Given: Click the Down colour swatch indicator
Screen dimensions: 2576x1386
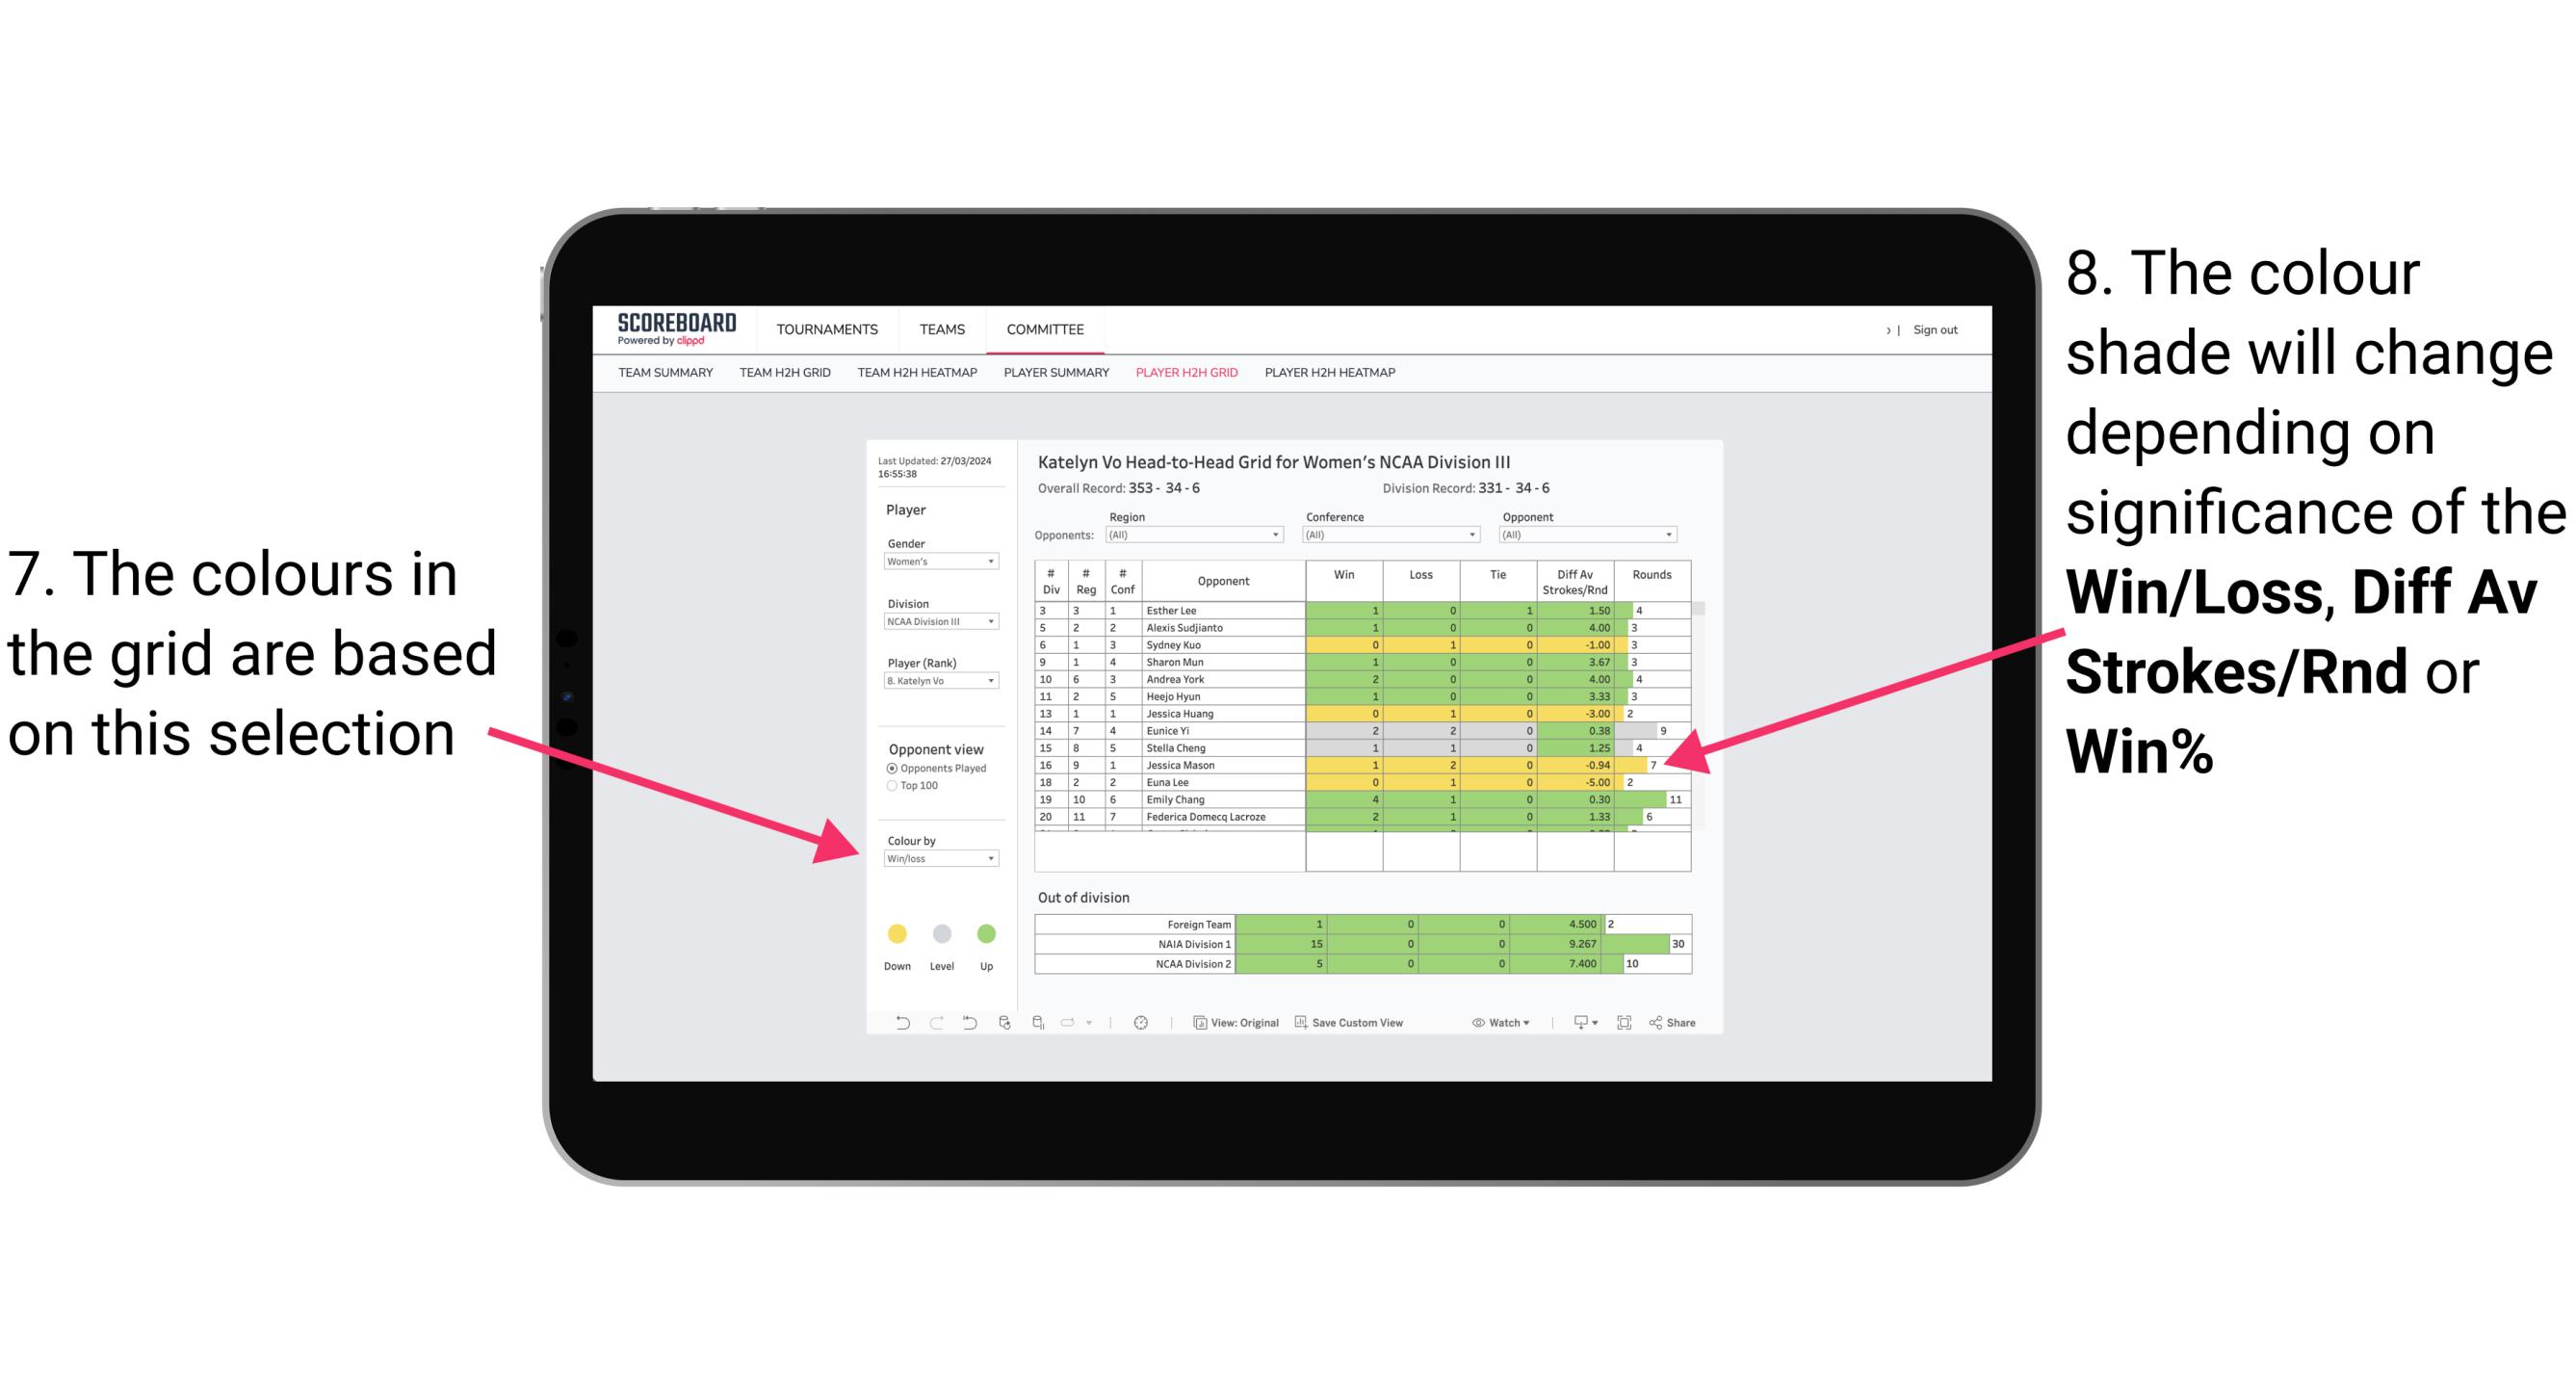Looking at the screenshot, I should click(894, 935).
